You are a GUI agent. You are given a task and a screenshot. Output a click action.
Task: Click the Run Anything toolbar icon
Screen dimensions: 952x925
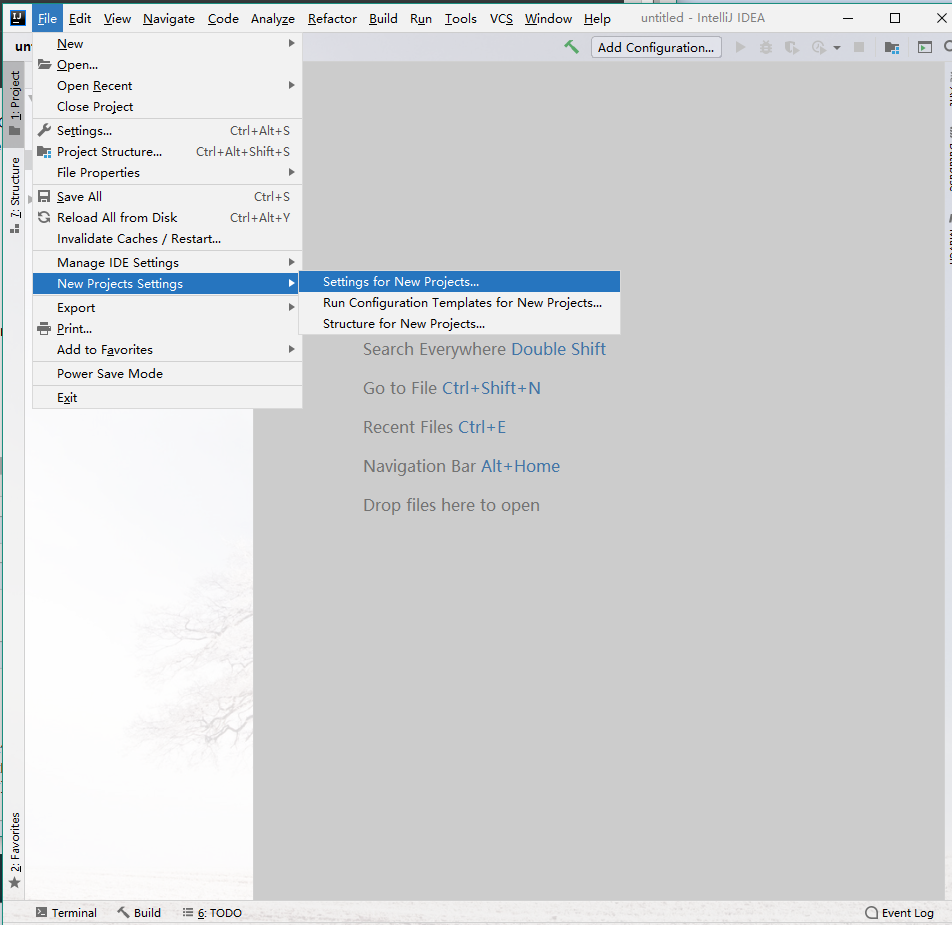click(x=925, y=47)
